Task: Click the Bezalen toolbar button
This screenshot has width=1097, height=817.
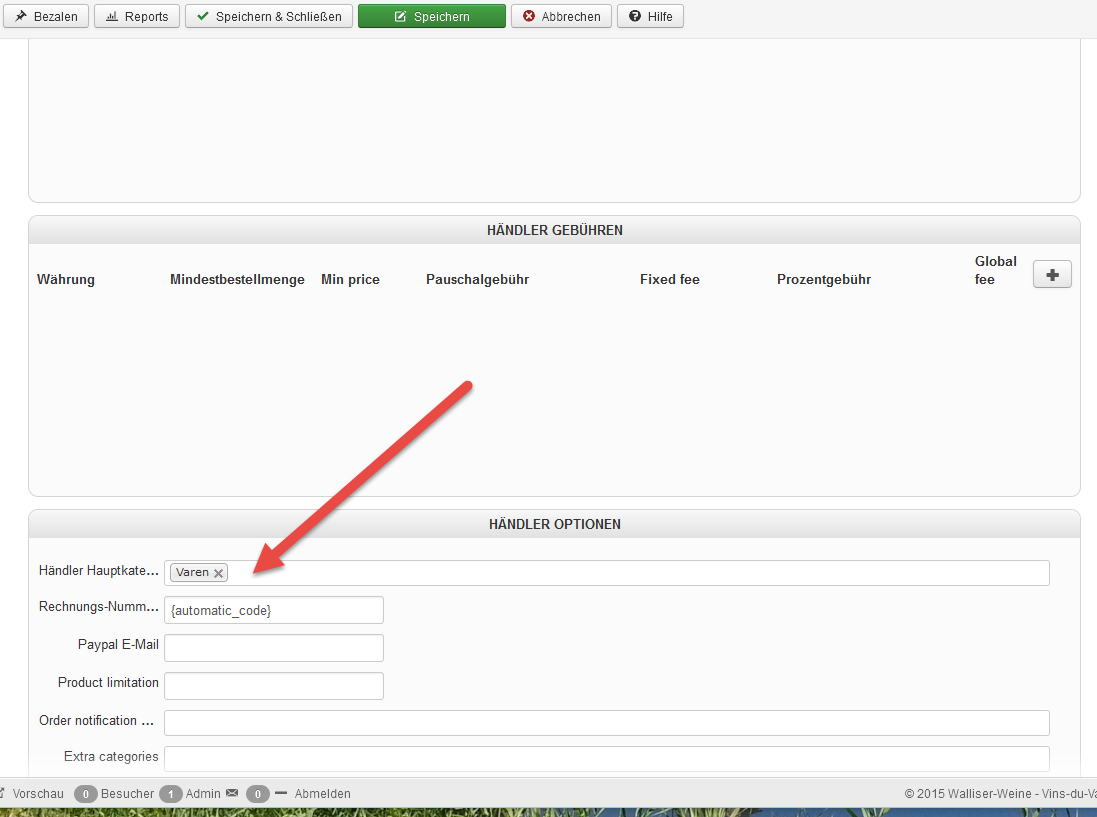Action: coord(46,16)
